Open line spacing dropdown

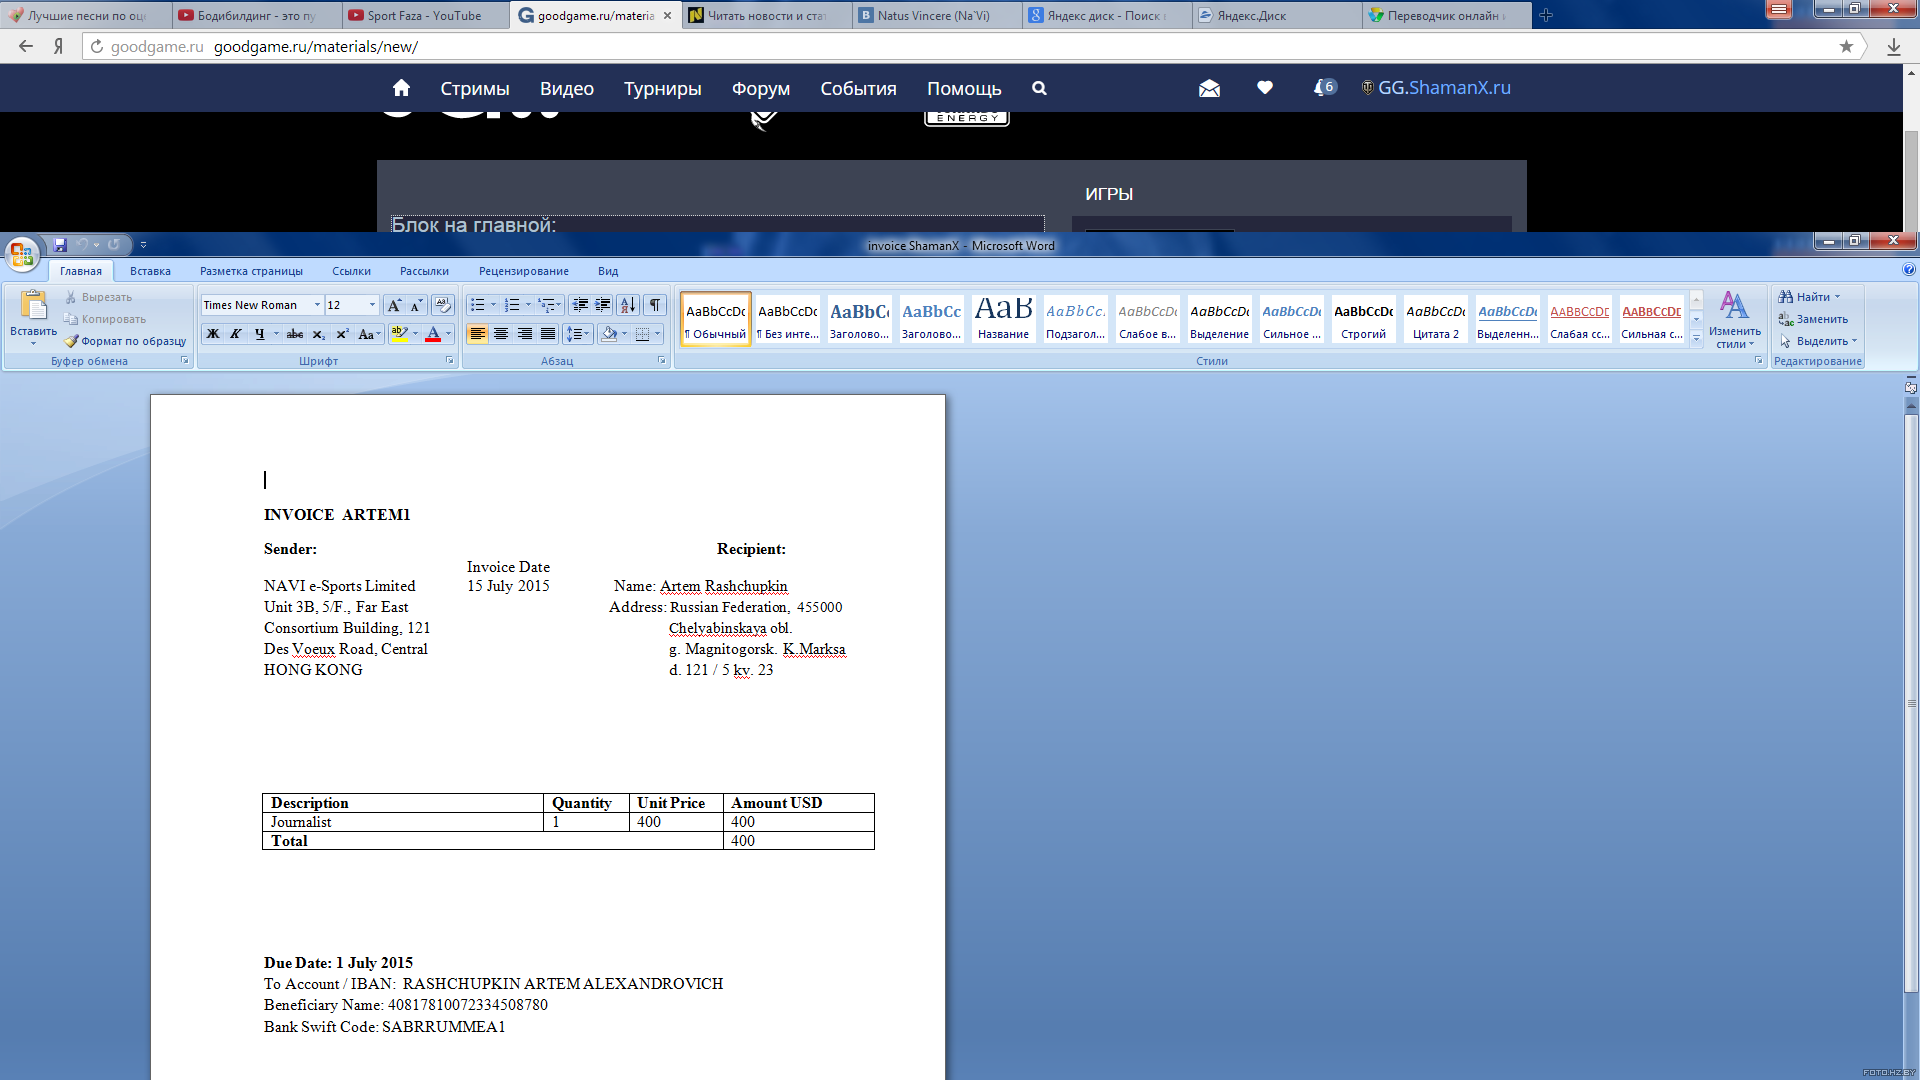point(578,334)
